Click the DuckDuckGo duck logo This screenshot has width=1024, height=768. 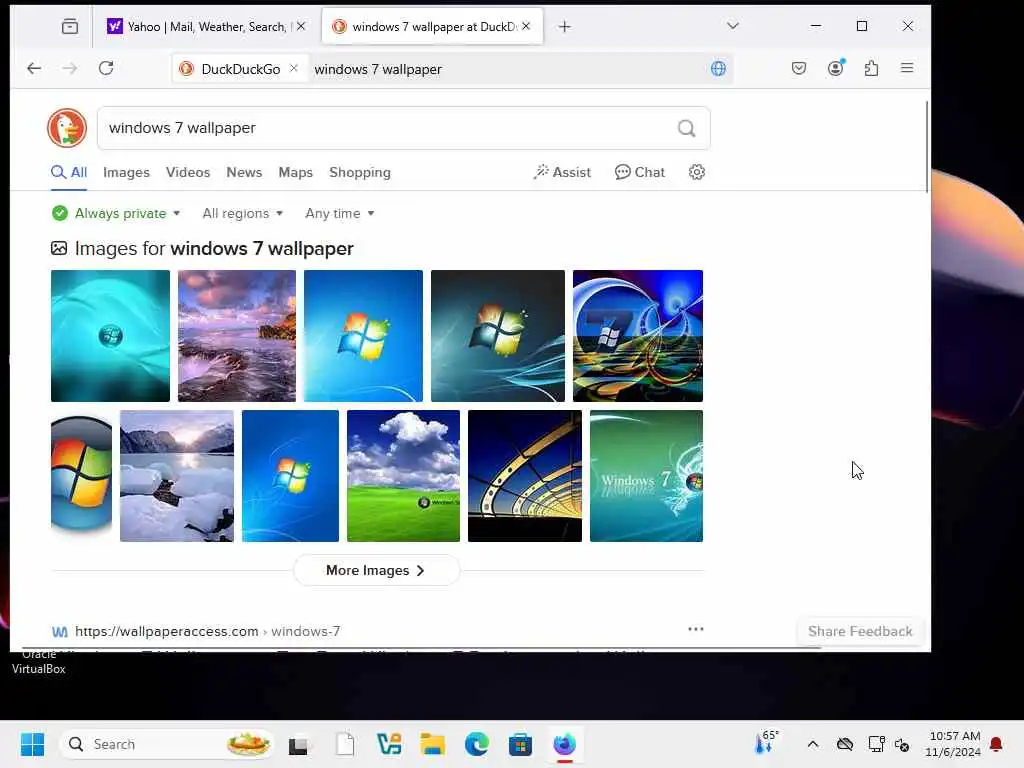click(67, 128)
